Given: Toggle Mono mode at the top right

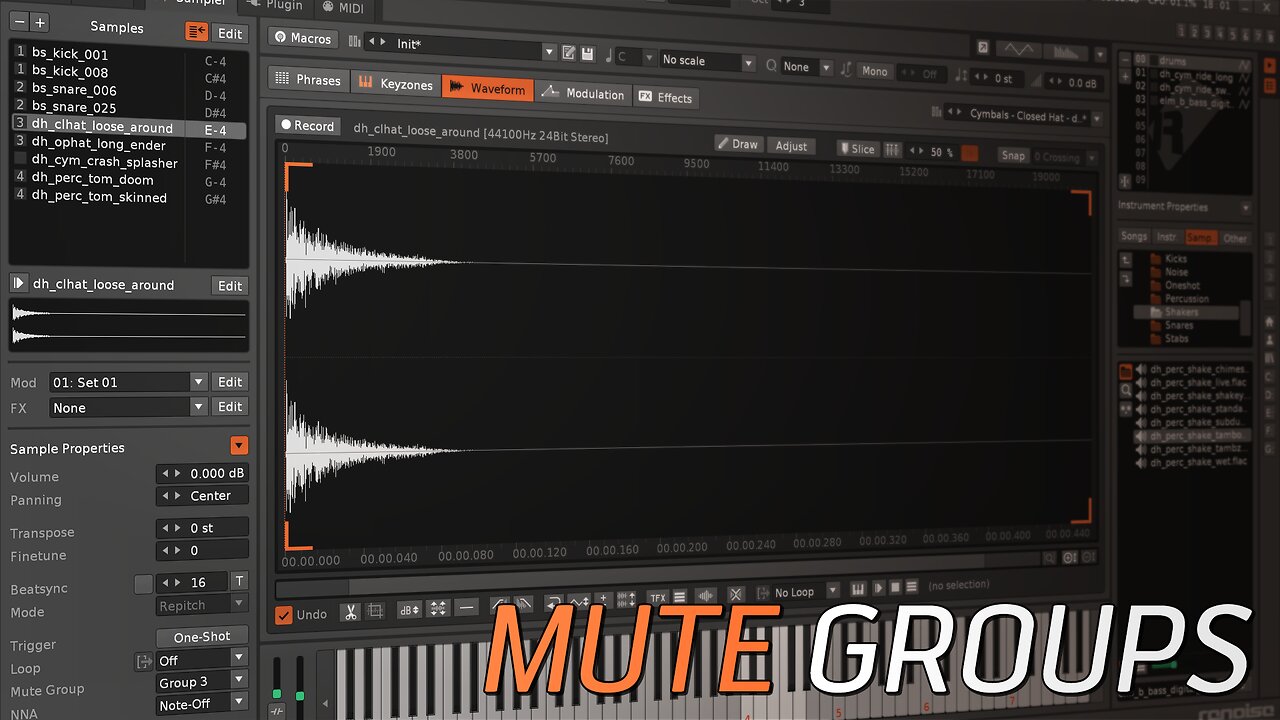Looking at the screenshot, I should [873, 71].
